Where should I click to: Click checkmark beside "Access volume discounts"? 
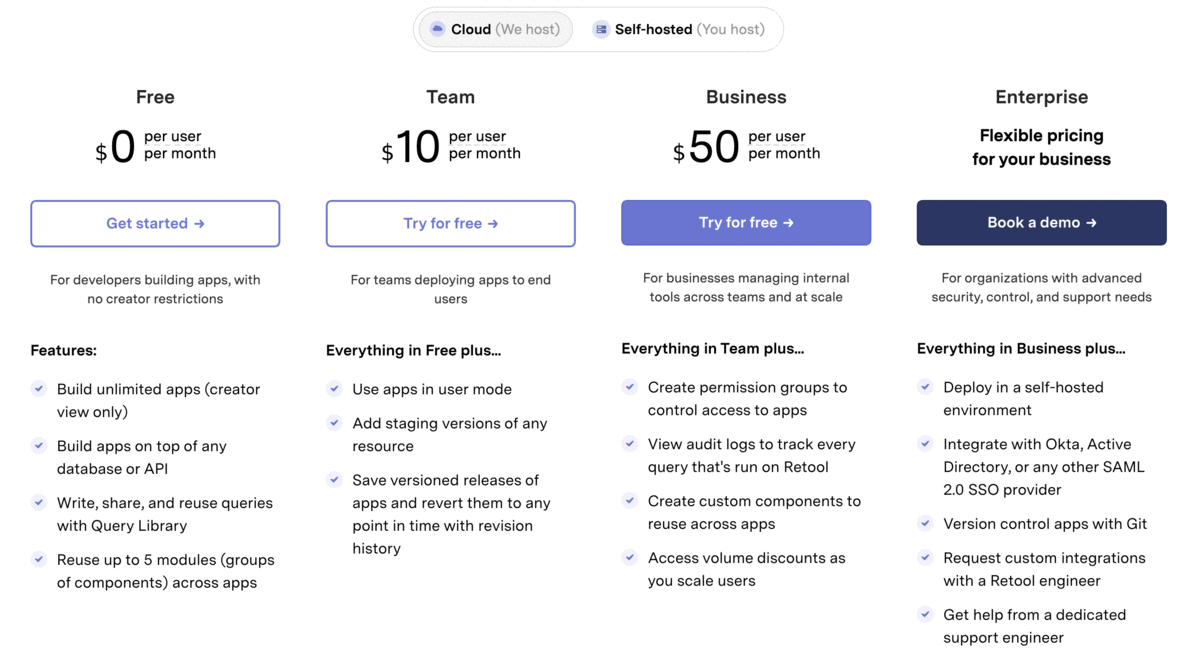pyautogui.click(x=629, y=558)
